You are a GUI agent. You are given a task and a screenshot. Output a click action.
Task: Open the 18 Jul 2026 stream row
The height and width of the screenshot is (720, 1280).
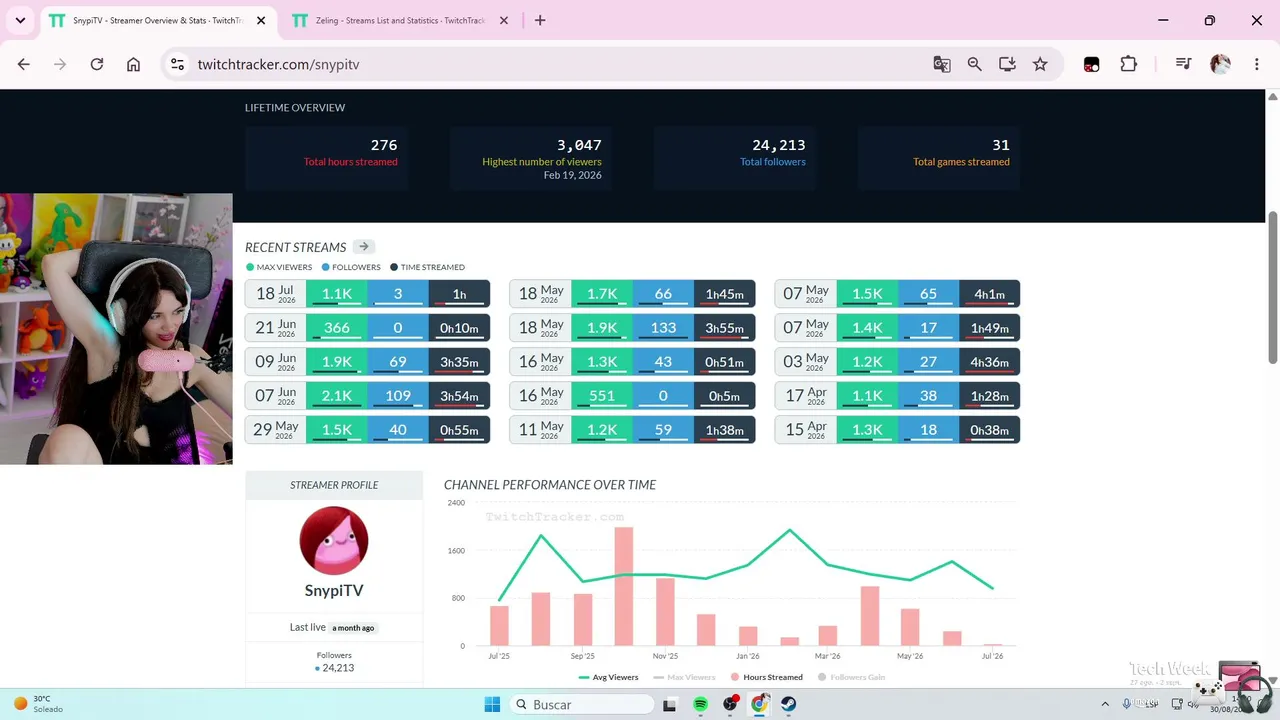[x=367, y=294]
